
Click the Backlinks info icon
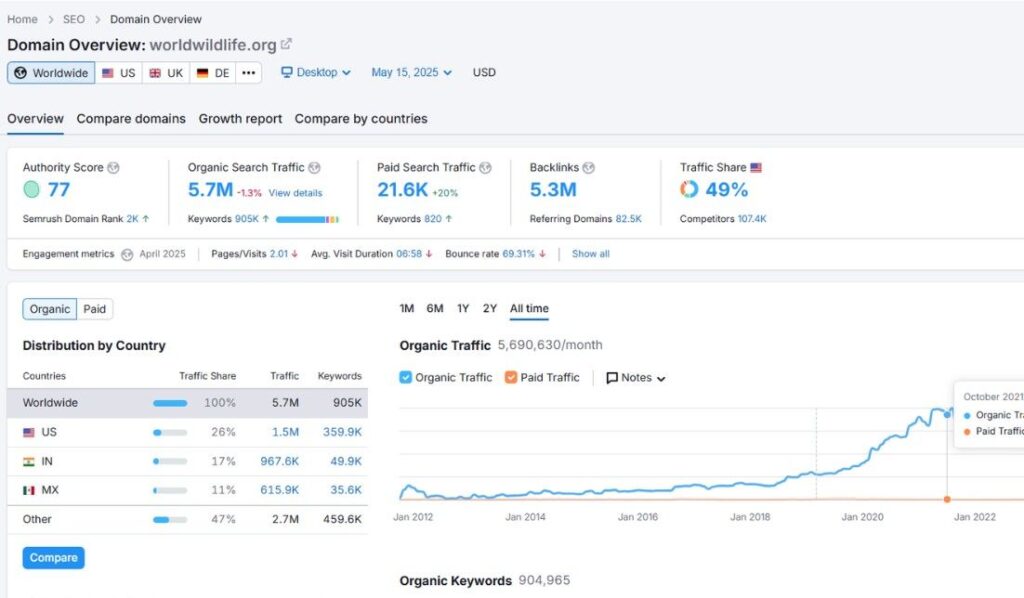pyautogui.click(x=588, y=168)
